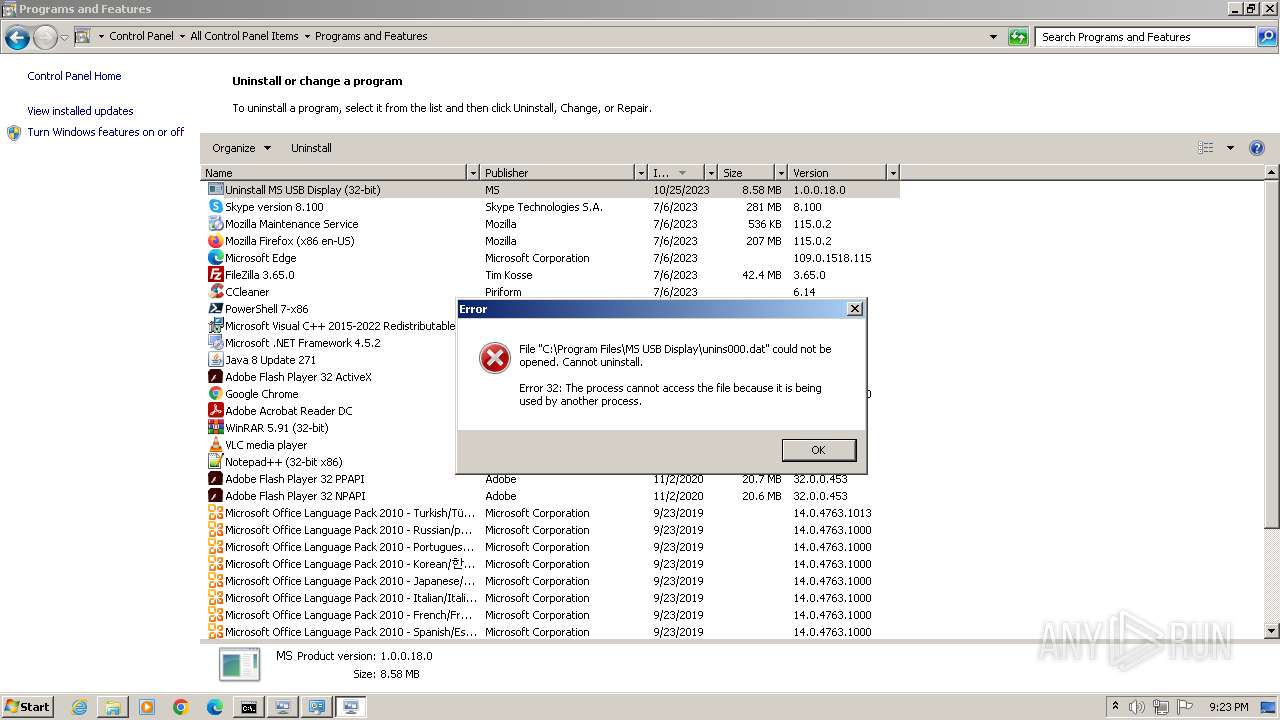Open recent pages dropdown next to Forward

(64, 38)
